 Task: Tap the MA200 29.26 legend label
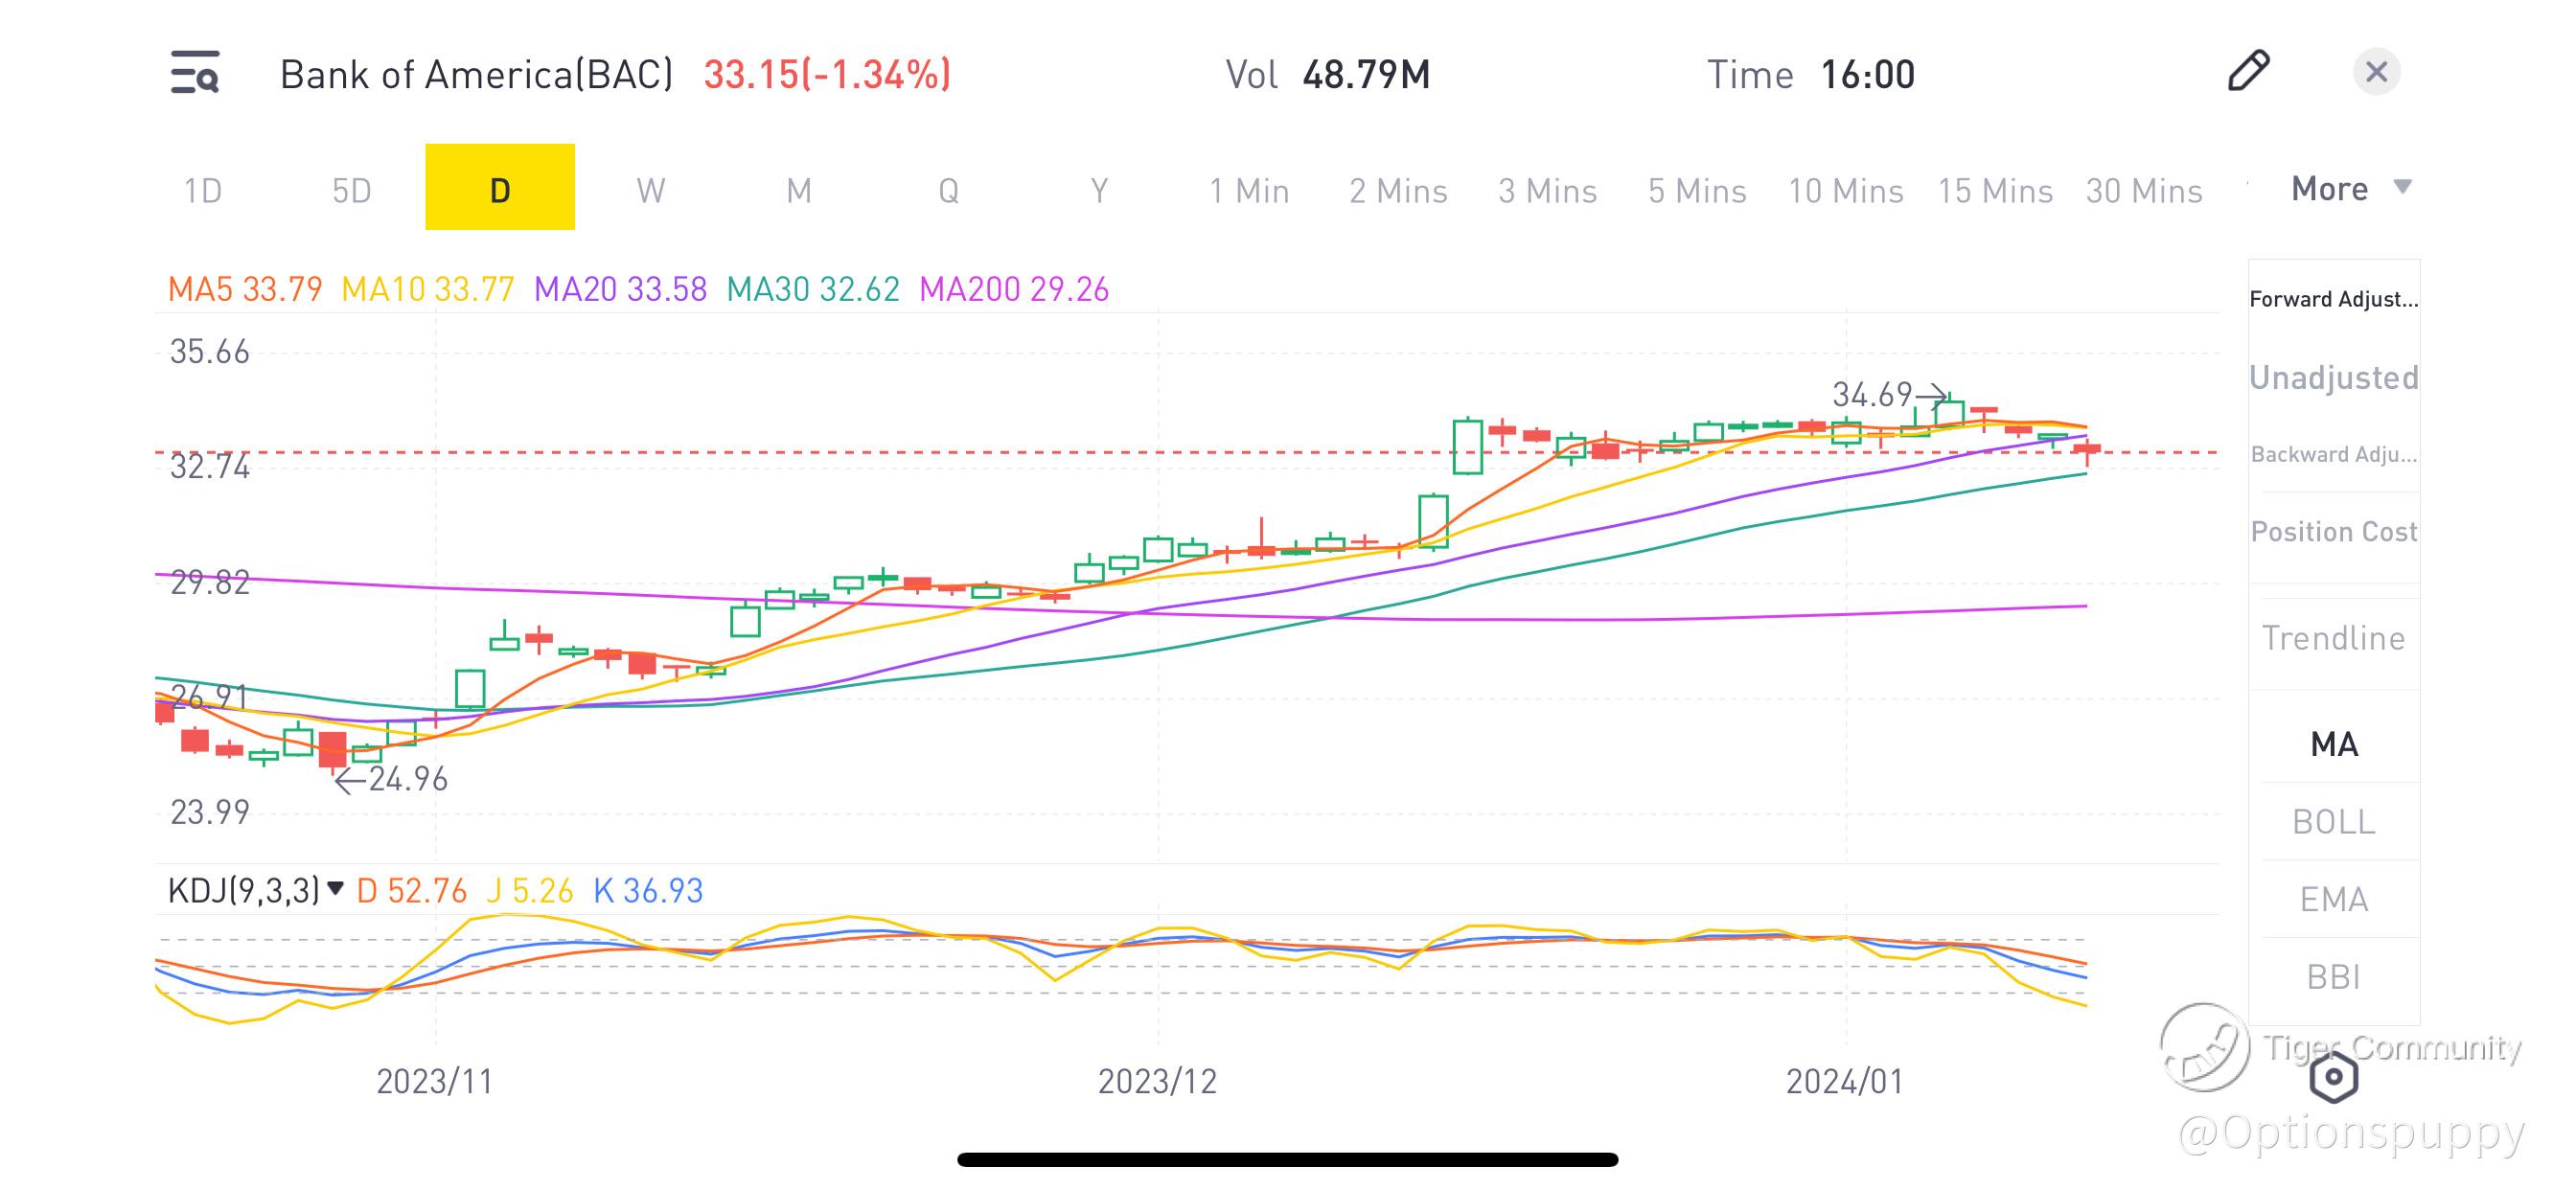[1013, 289]
